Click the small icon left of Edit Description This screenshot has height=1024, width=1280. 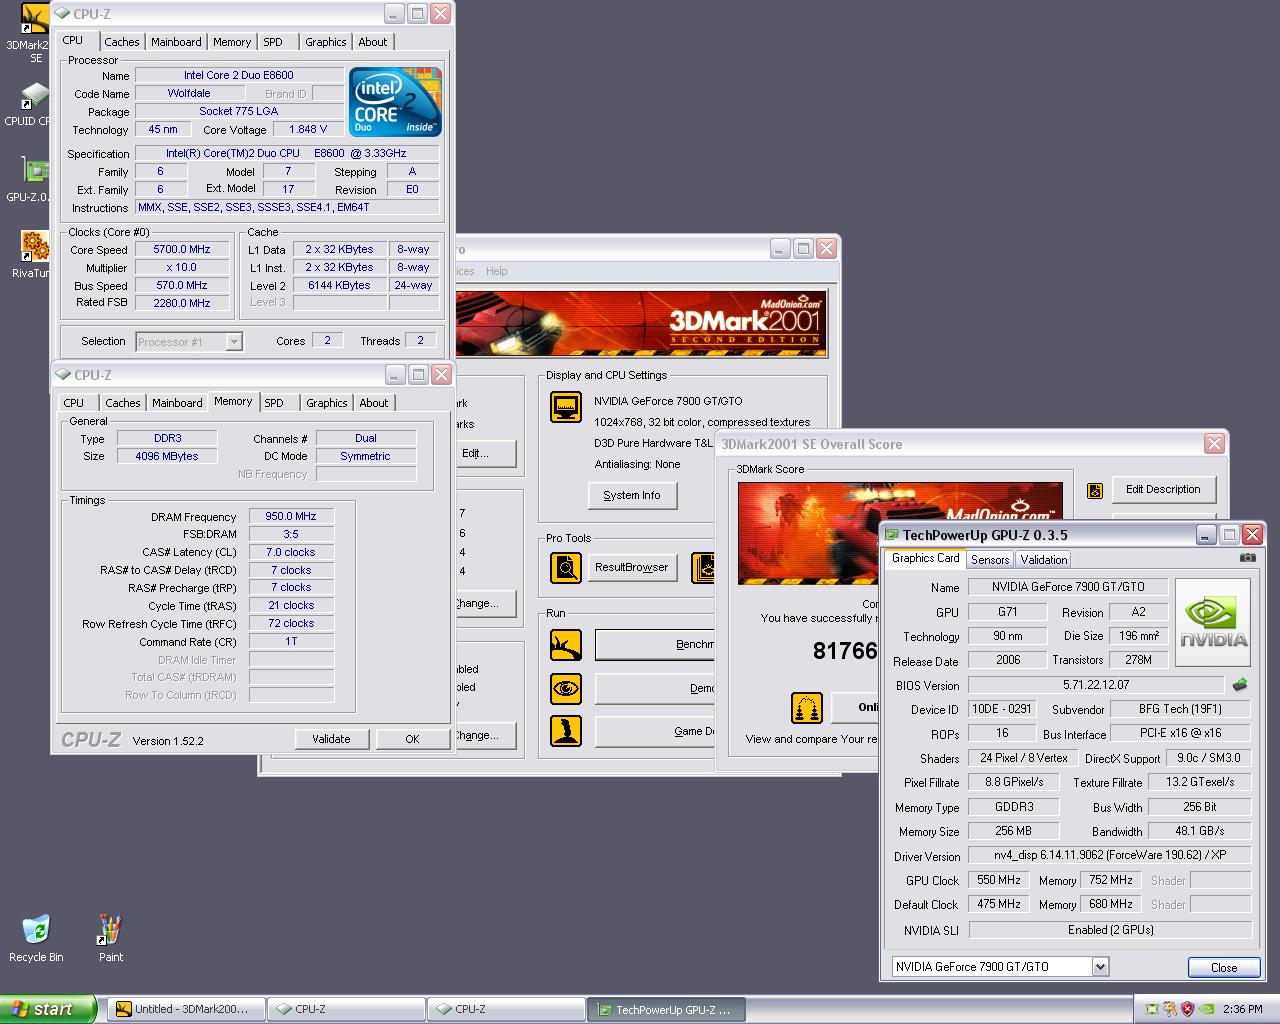[x=1095, y=490]
